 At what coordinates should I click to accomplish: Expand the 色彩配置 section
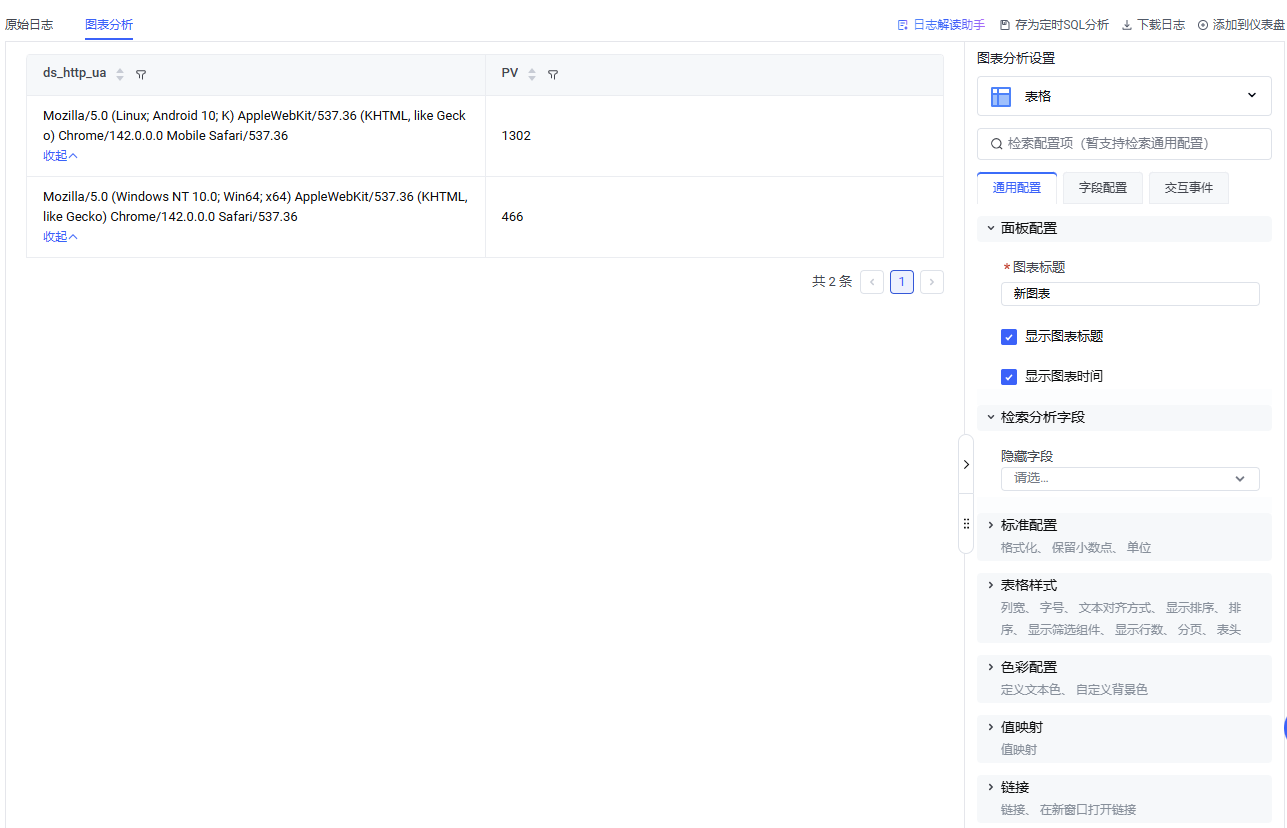pyautogui.click(x=1029, y=667)
